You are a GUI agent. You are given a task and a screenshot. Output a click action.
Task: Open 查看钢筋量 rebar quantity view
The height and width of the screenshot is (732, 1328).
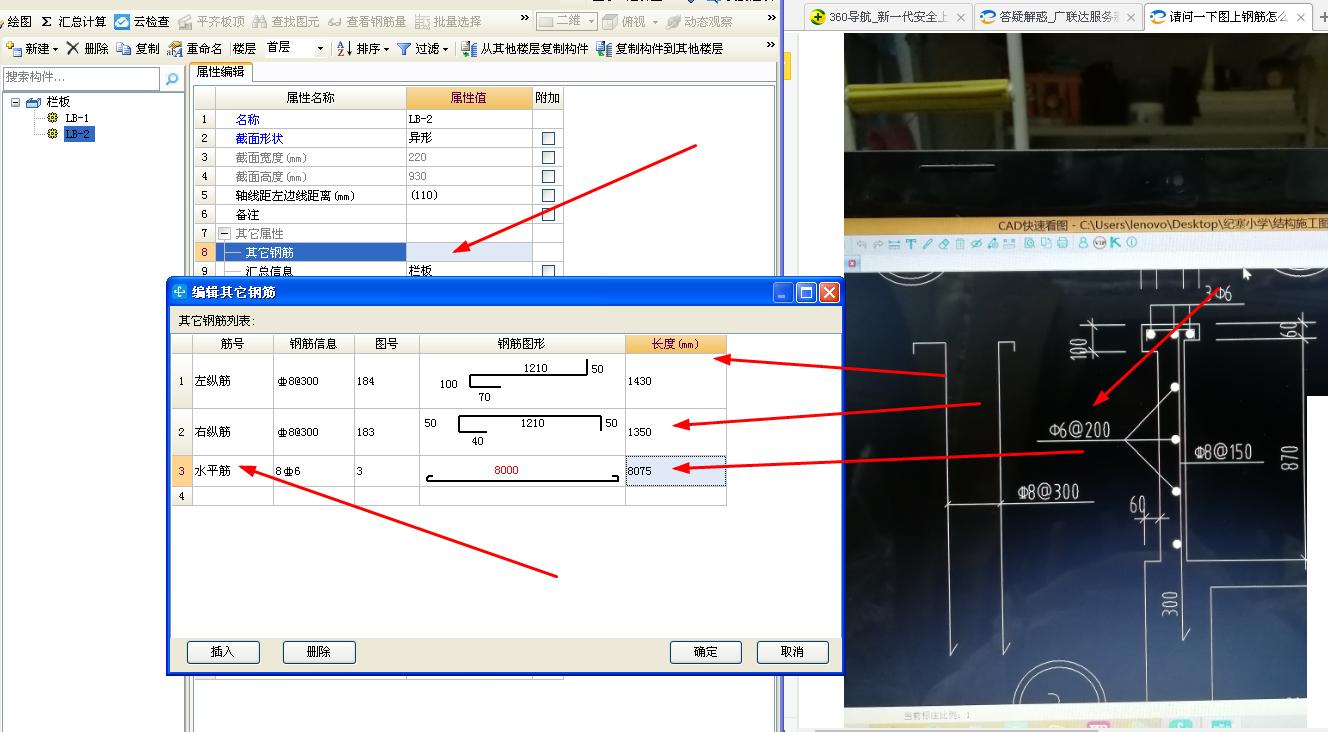coord(367,21)
